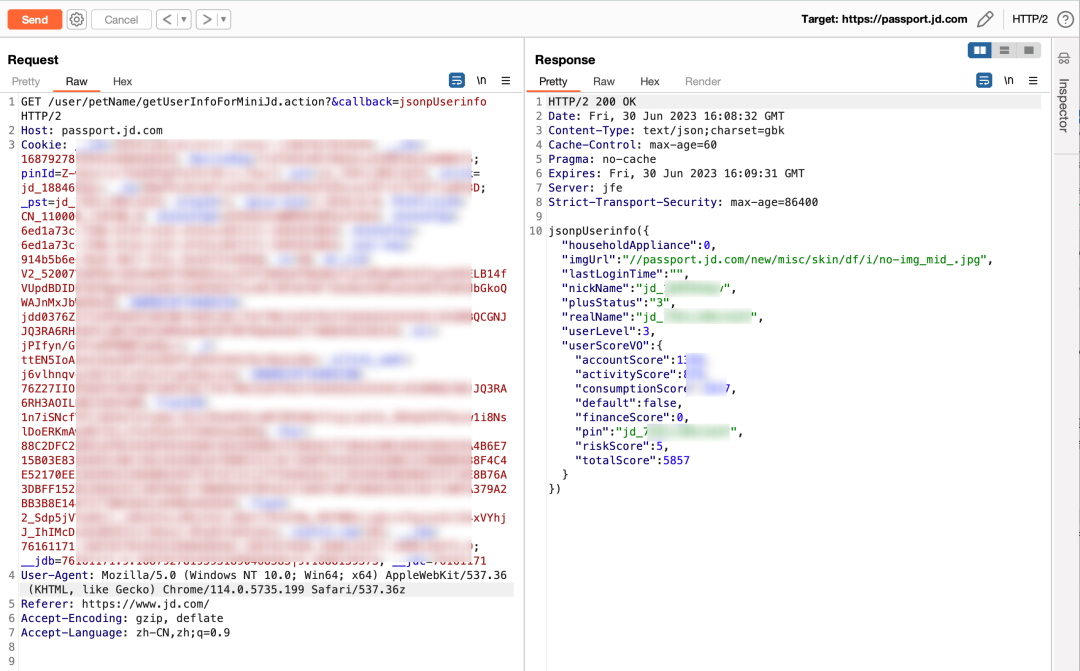
Task: Click the orange Send button
Action: pyautogui.click(x=34, y=19)
